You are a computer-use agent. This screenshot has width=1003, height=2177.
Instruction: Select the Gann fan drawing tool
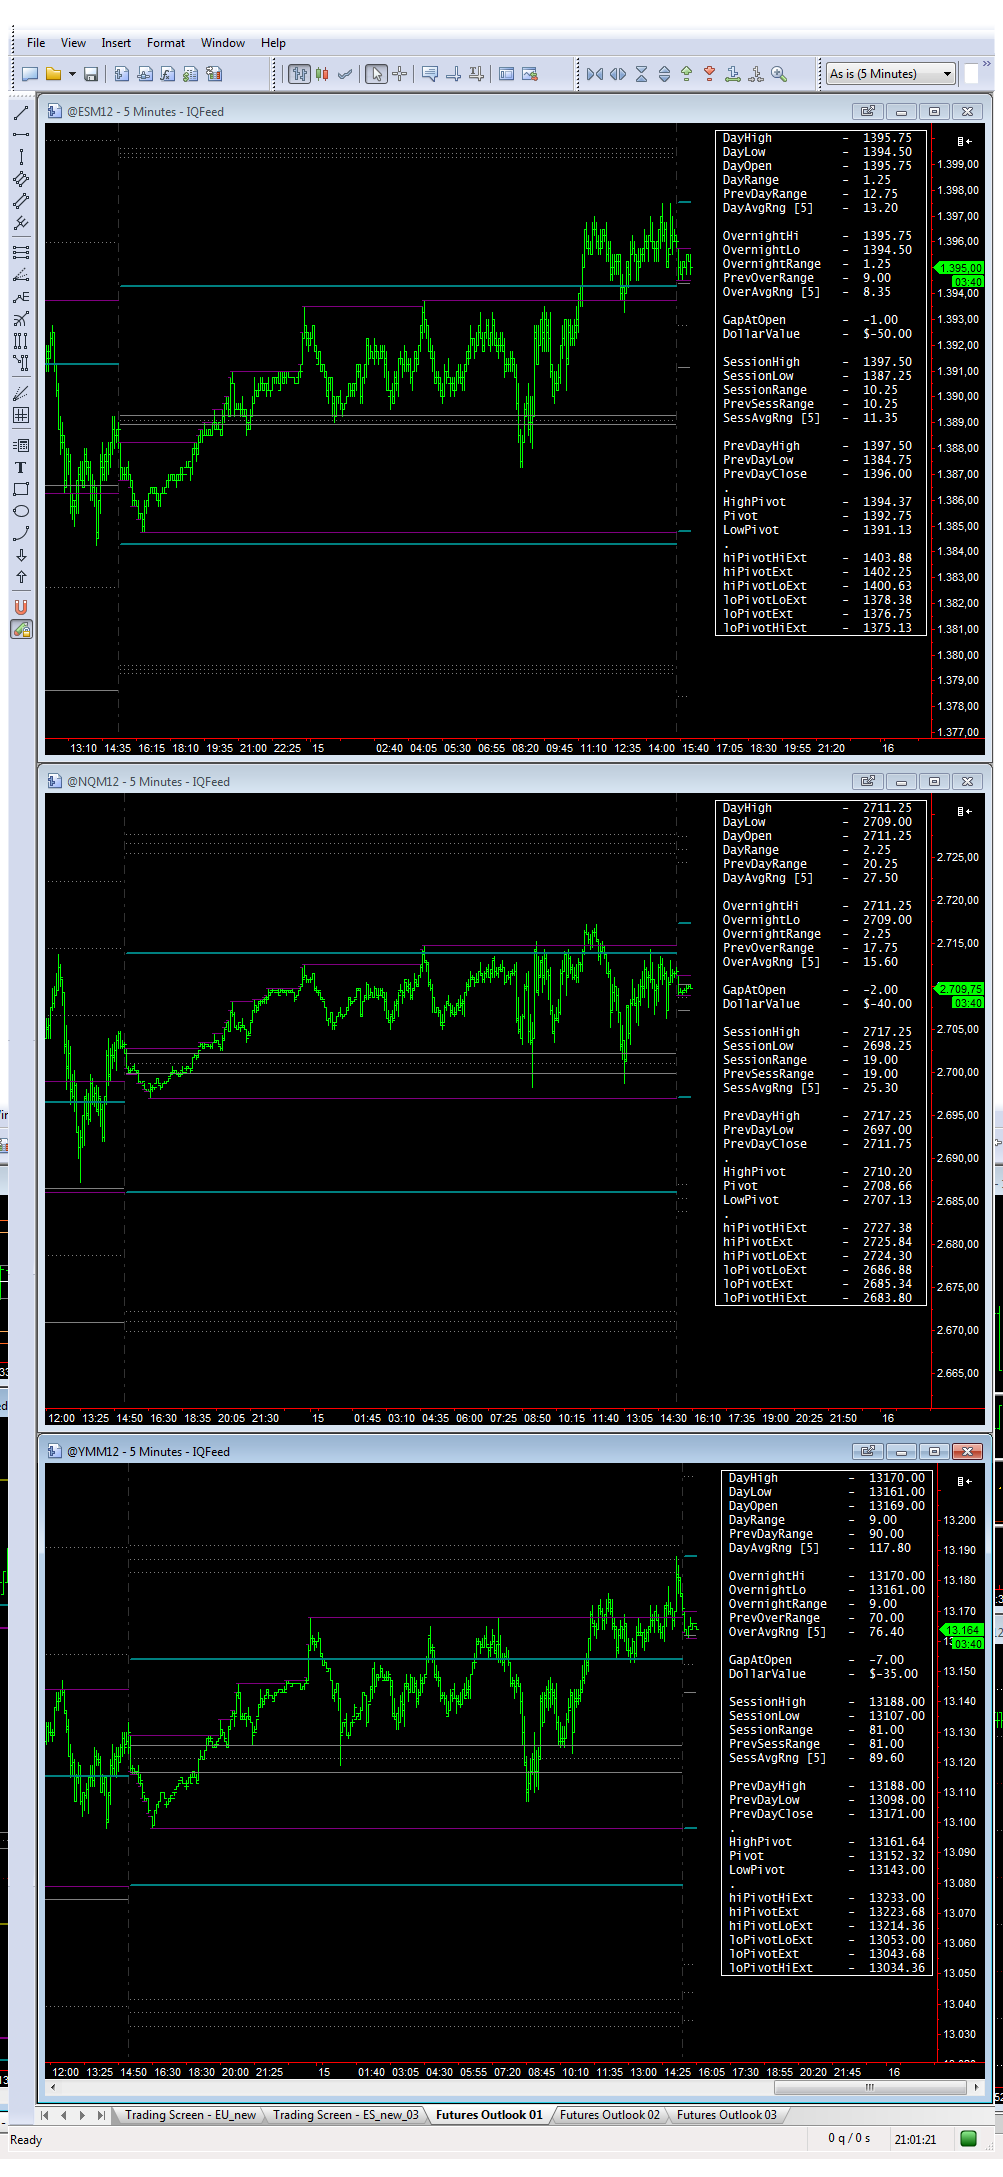20,393
